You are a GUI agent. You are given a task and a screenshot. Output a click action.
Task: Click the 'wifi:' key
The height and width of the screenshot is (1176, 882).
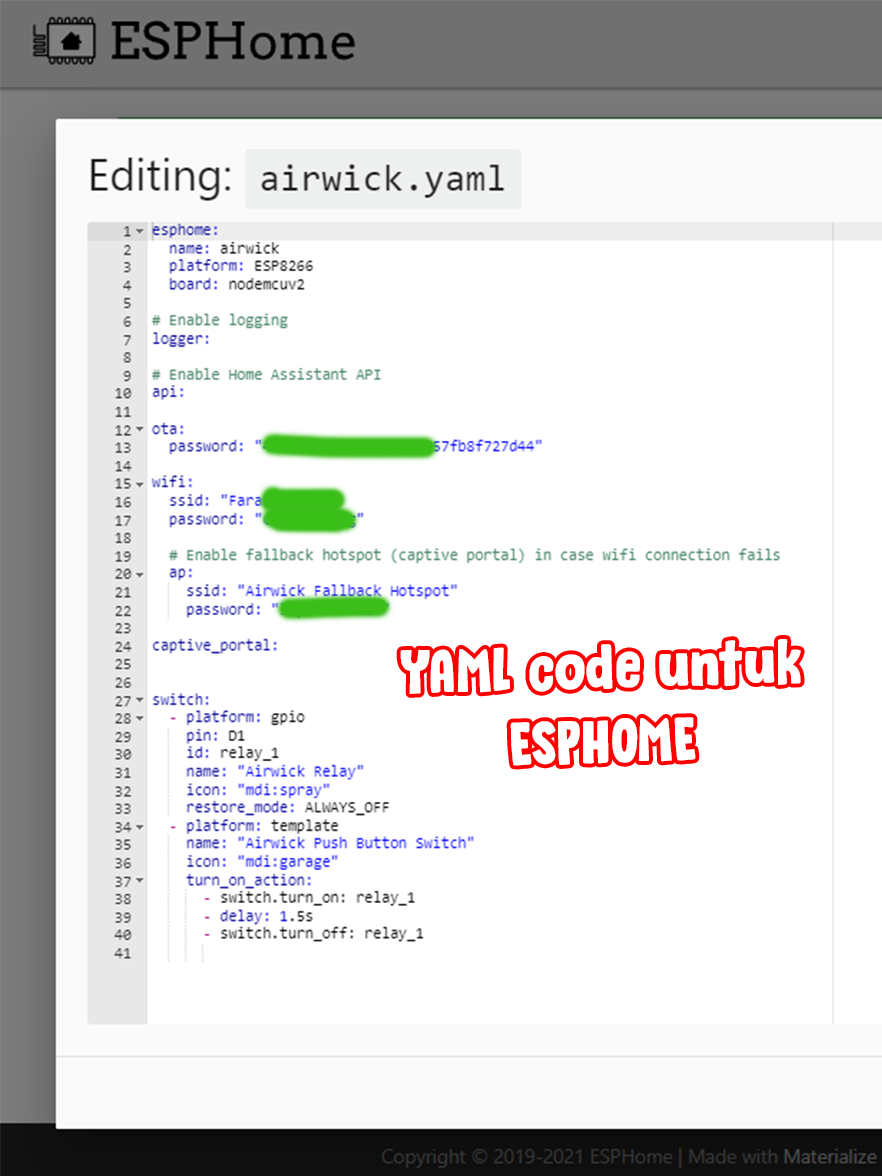tap(172, 482)
